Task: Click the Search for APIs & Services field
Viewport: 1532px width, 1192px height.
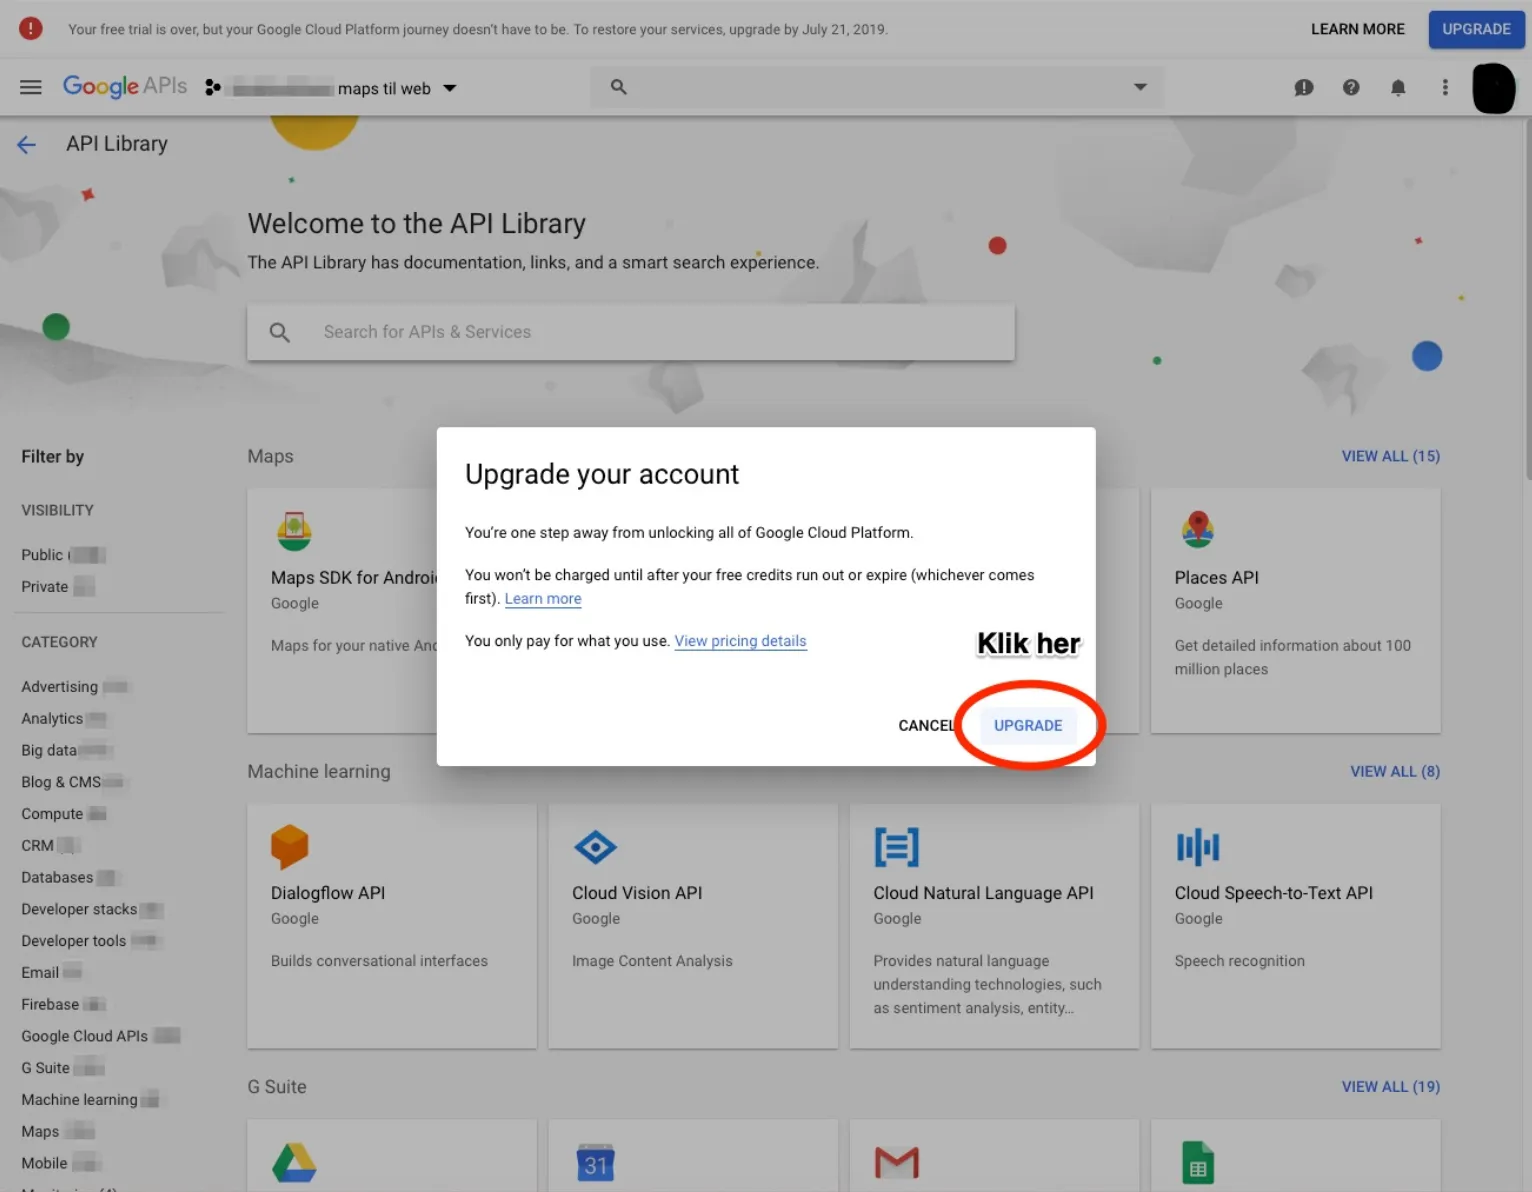Action: point(630,332)
